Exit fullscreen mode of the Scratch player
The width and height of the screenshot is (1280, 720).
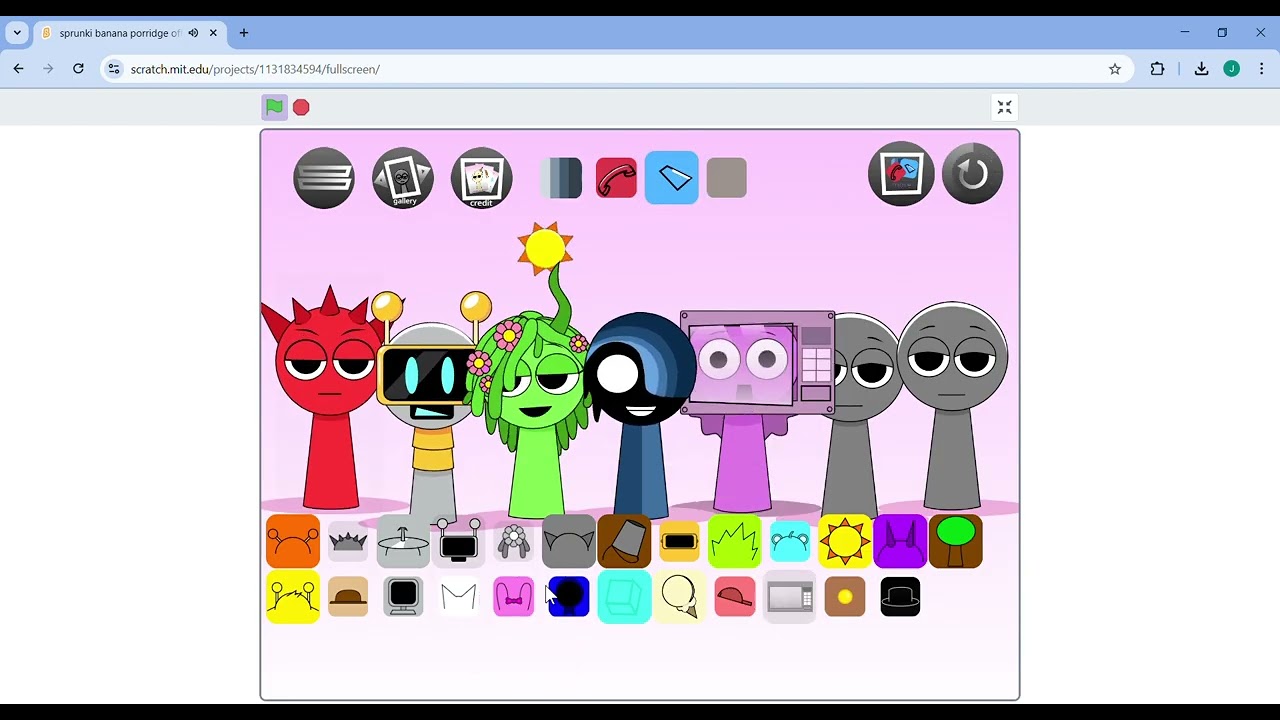[1005, 107]
